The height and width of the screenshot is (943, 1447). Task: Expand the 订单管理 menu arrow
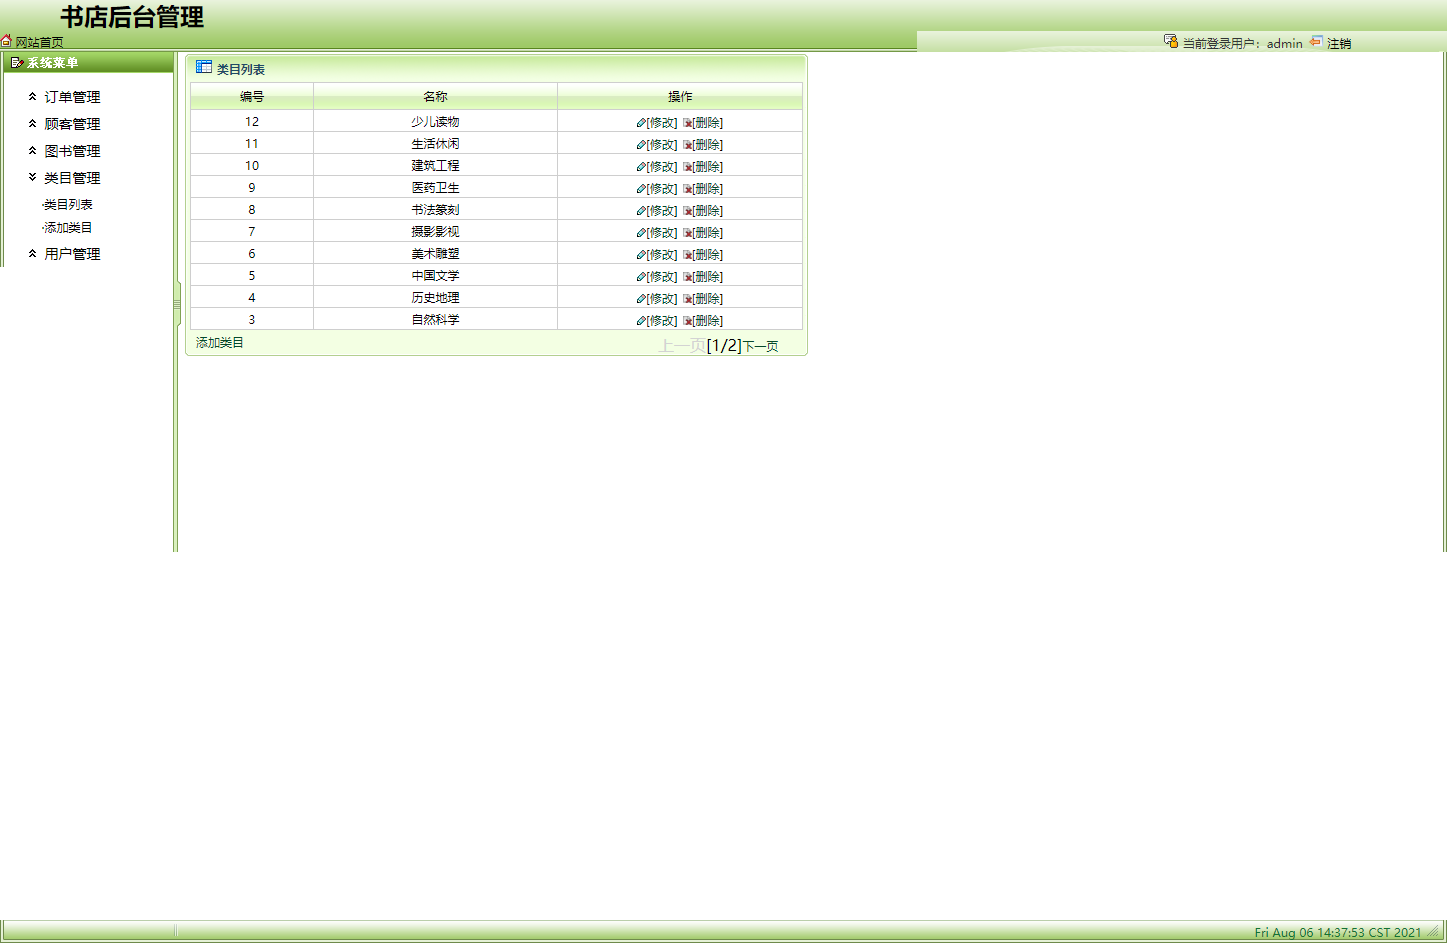tap(32, 97)
